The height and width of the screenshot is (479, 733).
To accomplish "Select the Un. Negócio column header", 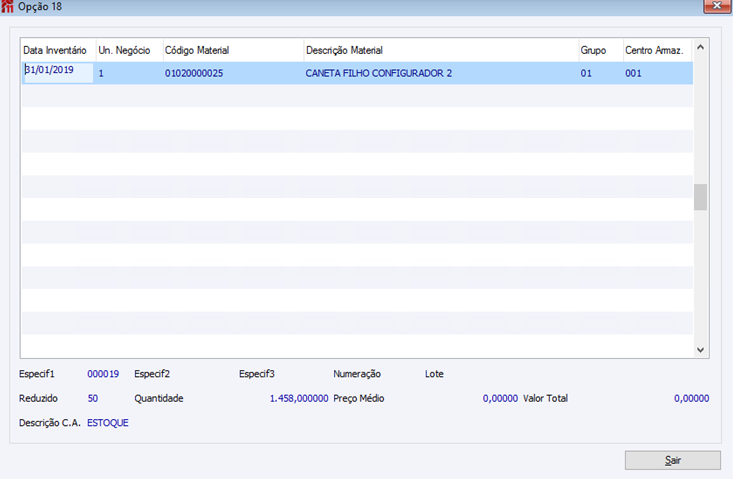I will (129, 50).
